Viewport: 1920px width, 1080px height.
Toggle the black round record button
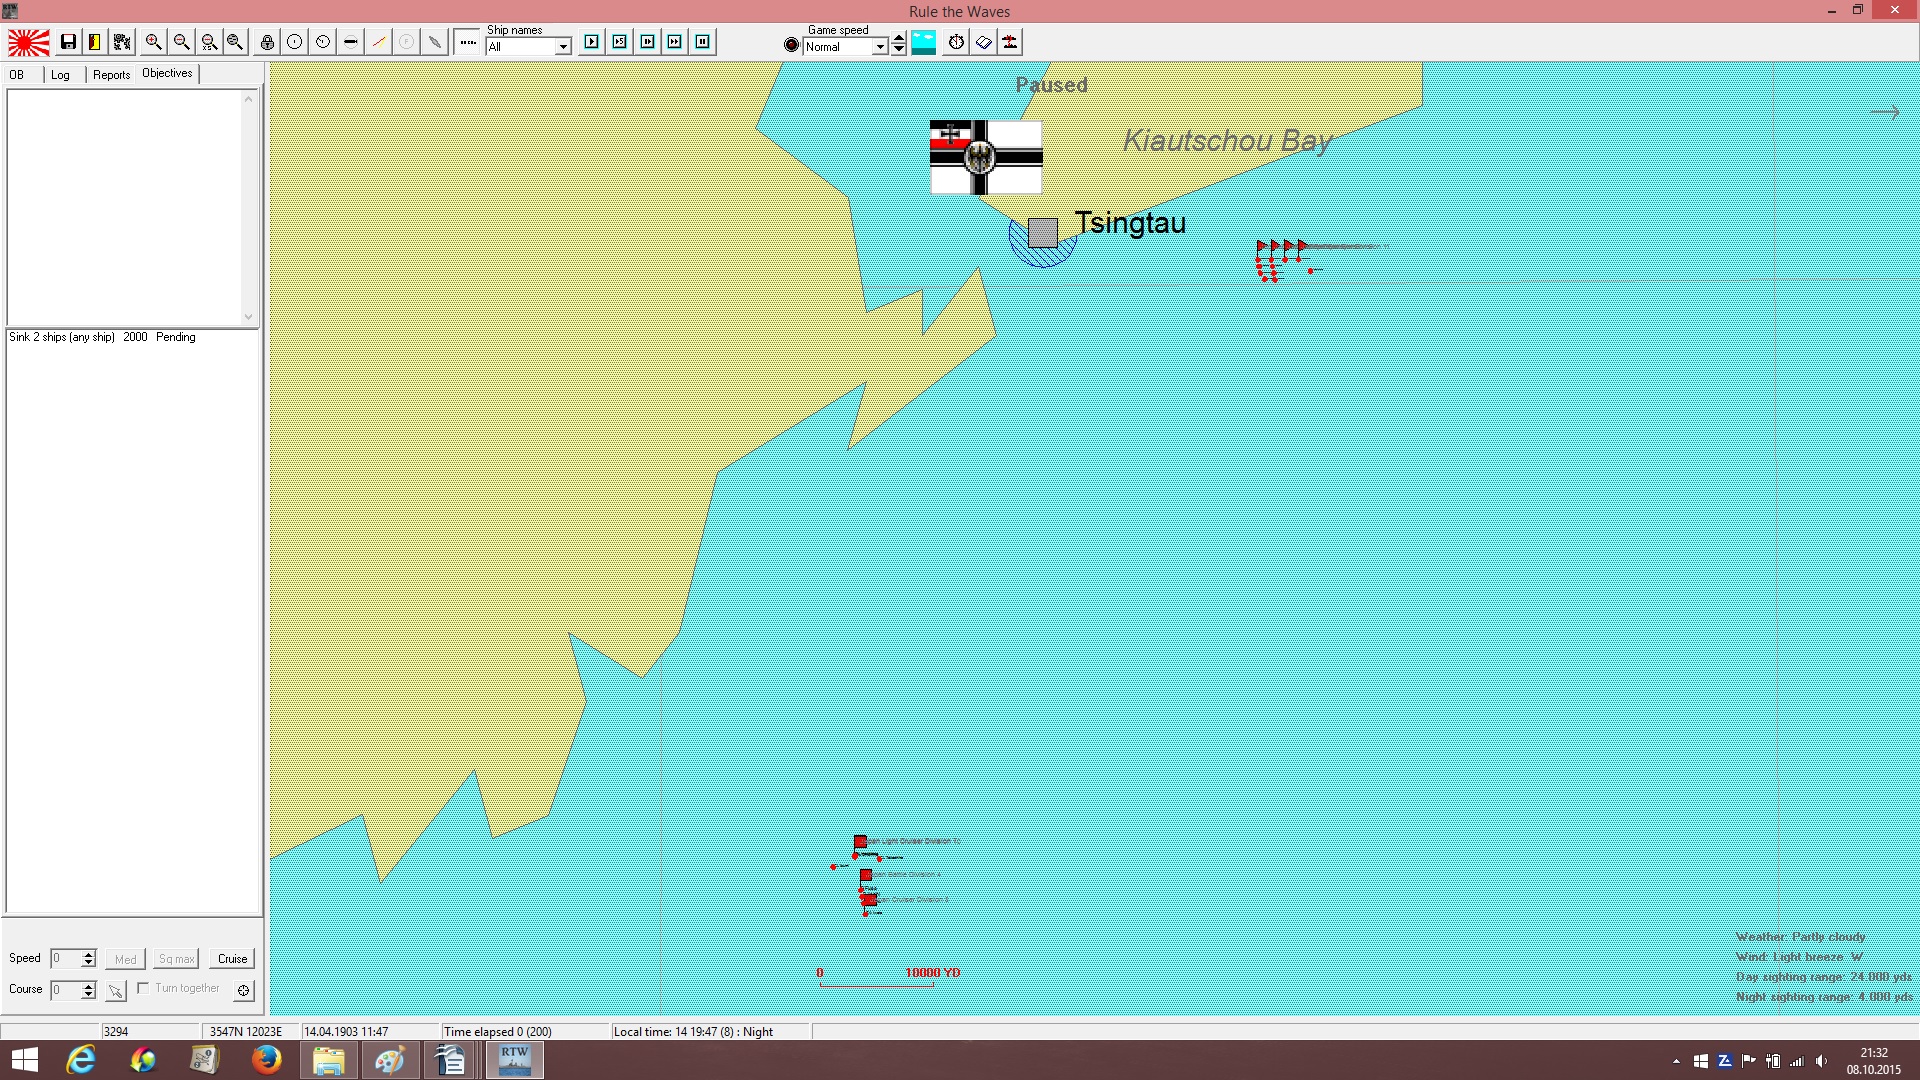[x=792, y=45]
